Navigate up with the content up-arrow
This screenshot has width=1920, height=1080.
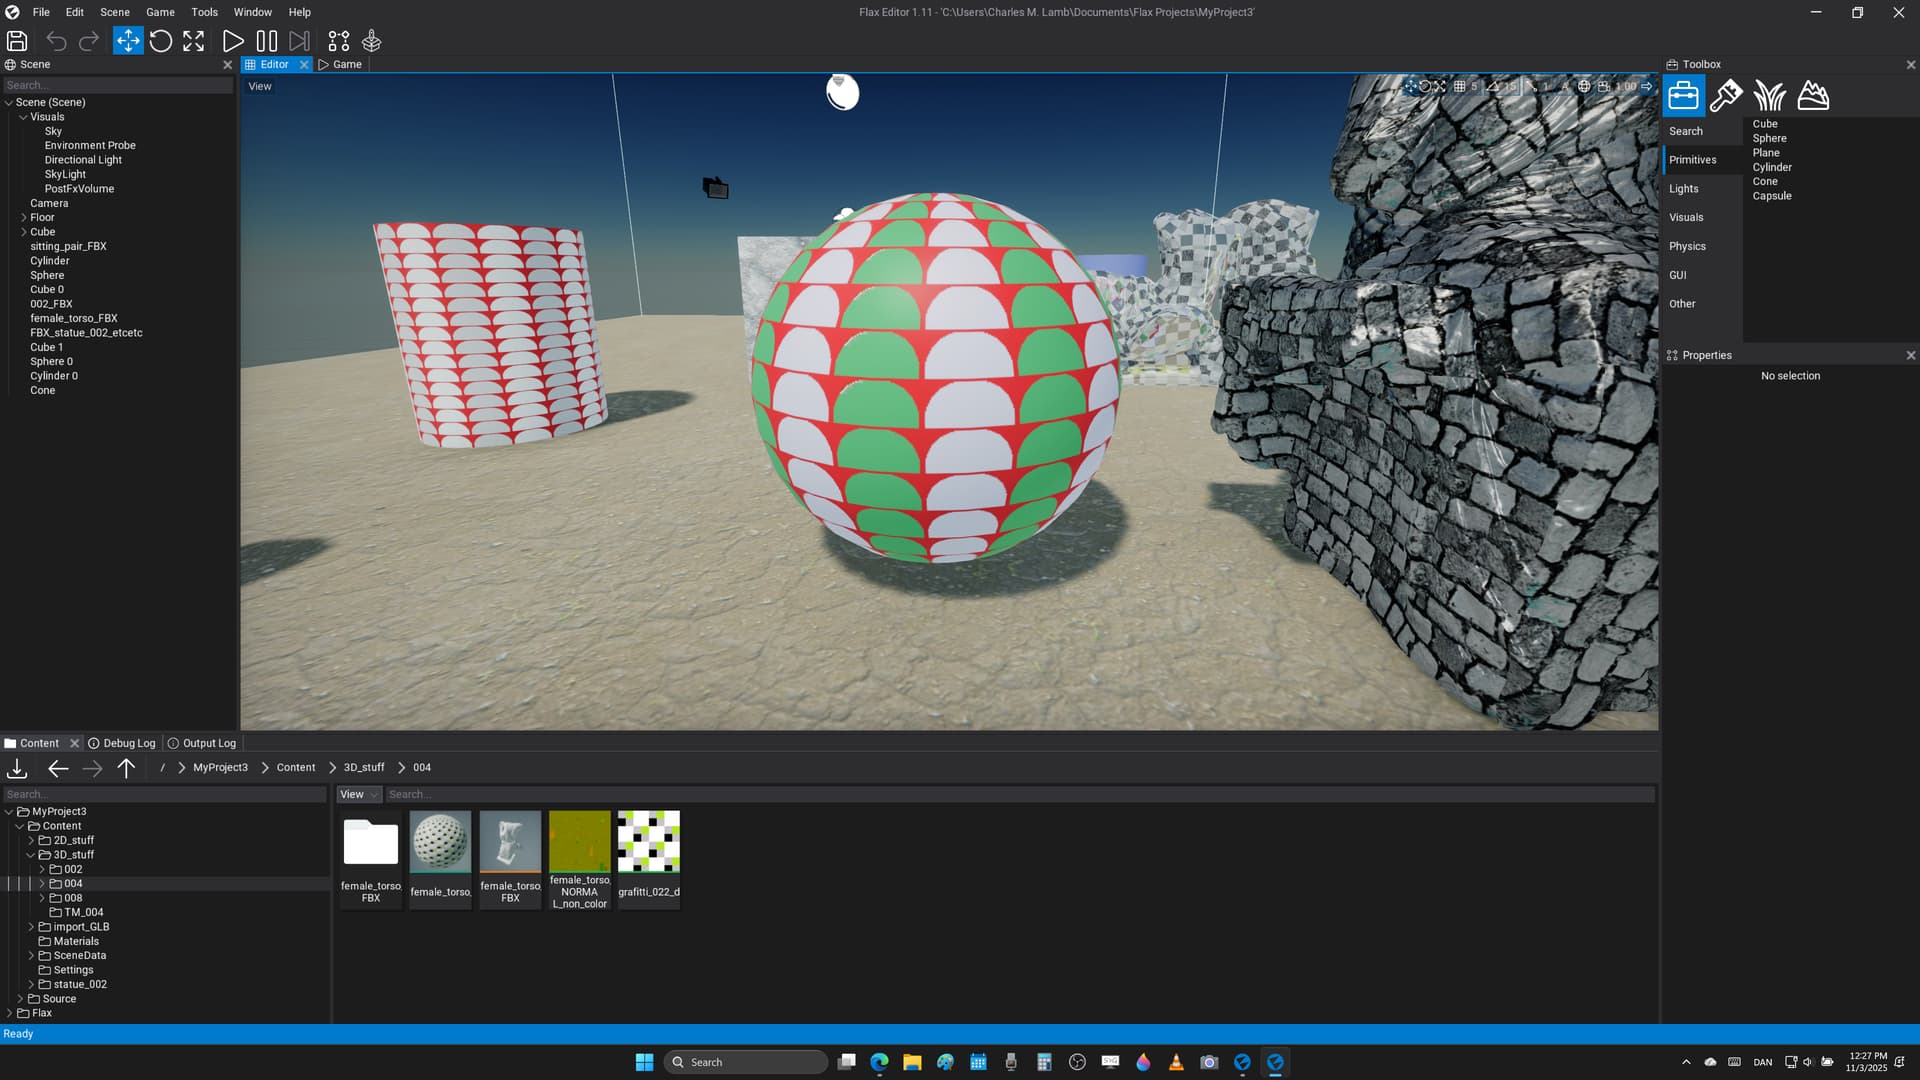(126, 768)
